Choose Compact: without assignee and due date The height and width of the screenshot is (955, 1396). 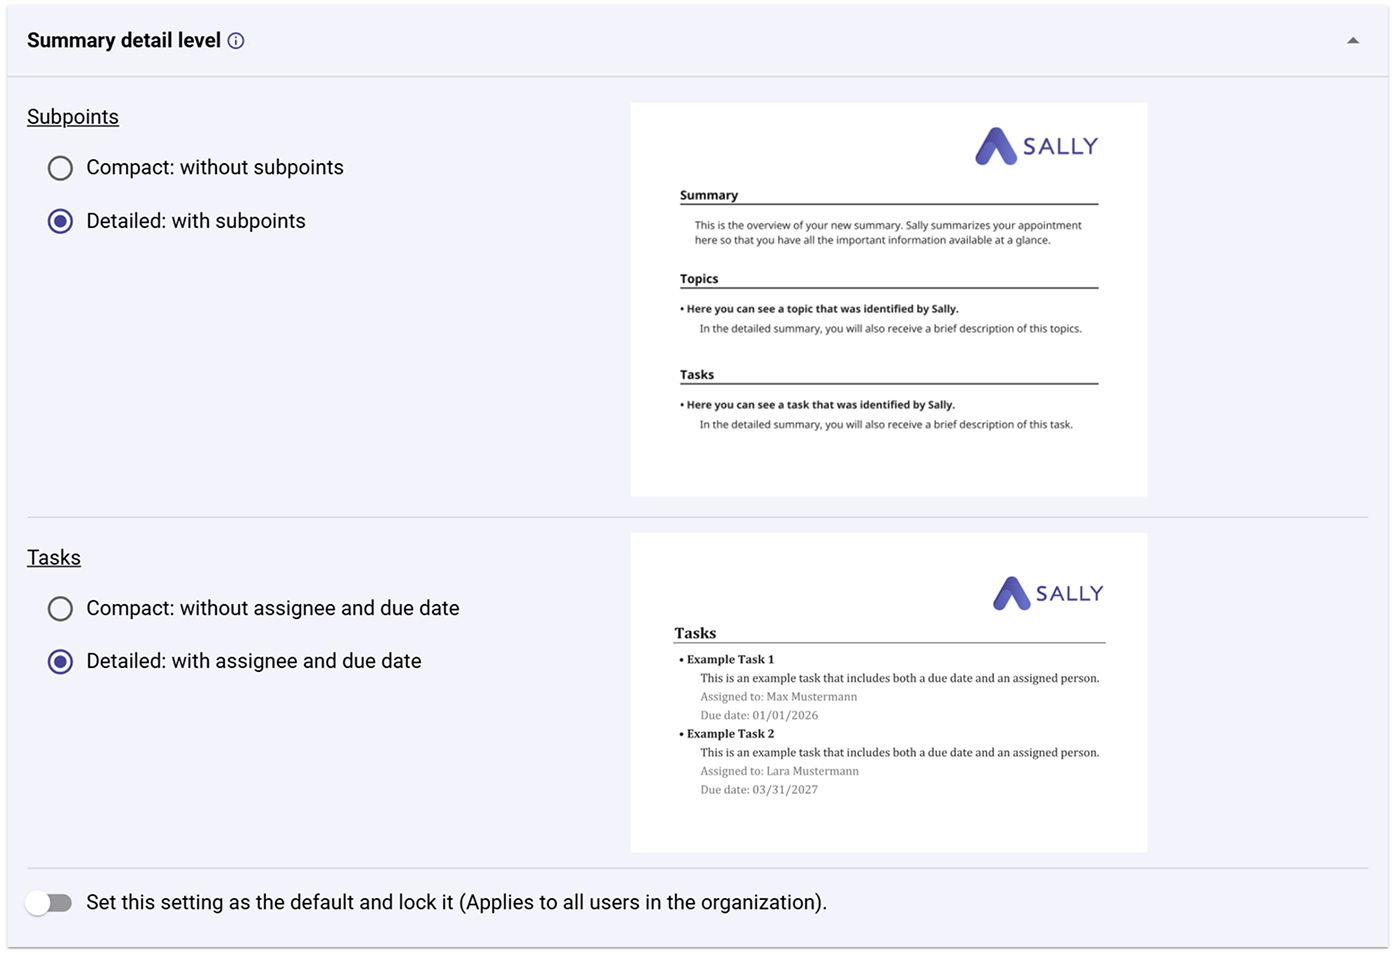pos(61,608)
